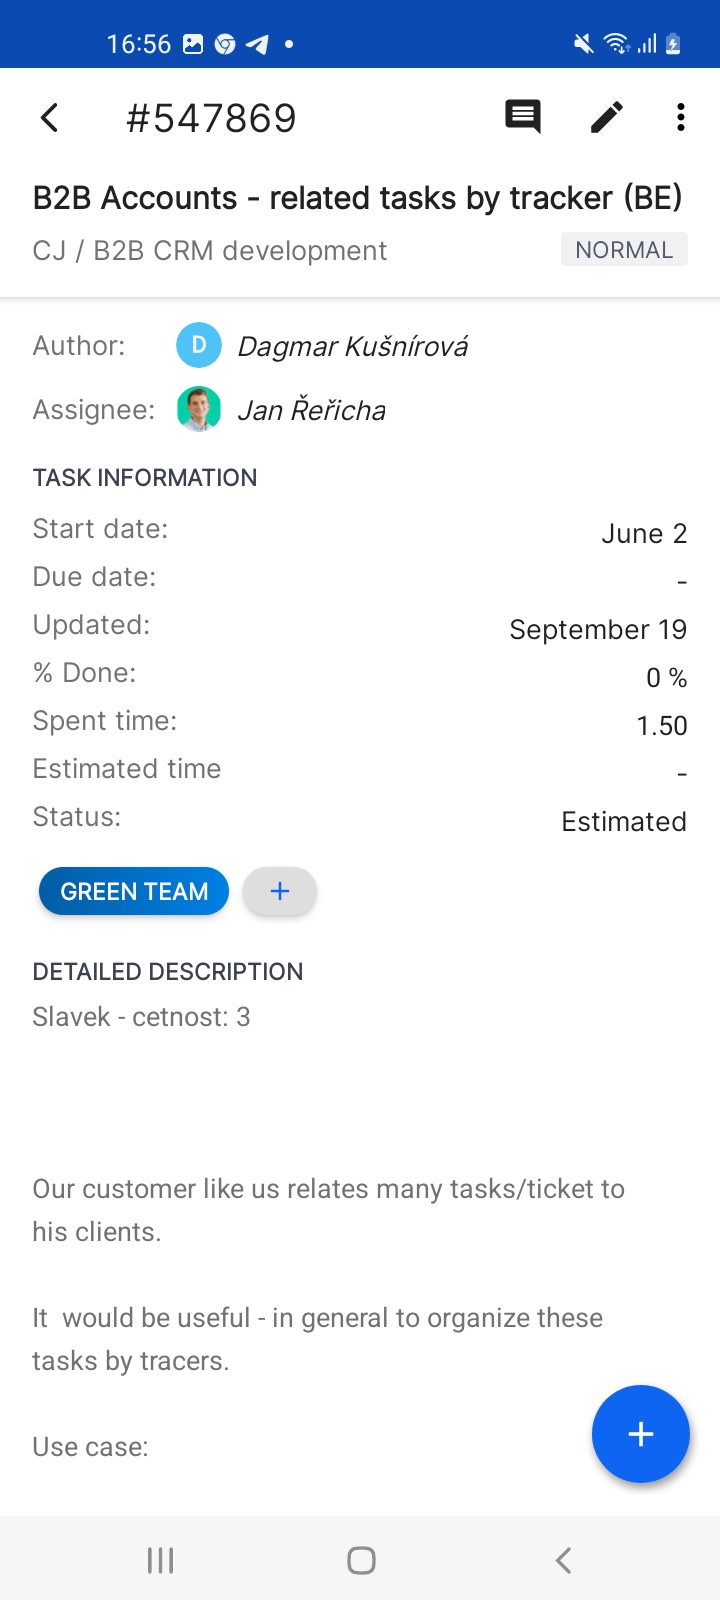Tap the Status value Estimated
Image resolution: width=720 pixels, height=1600 pixels.
click(624, 822)
